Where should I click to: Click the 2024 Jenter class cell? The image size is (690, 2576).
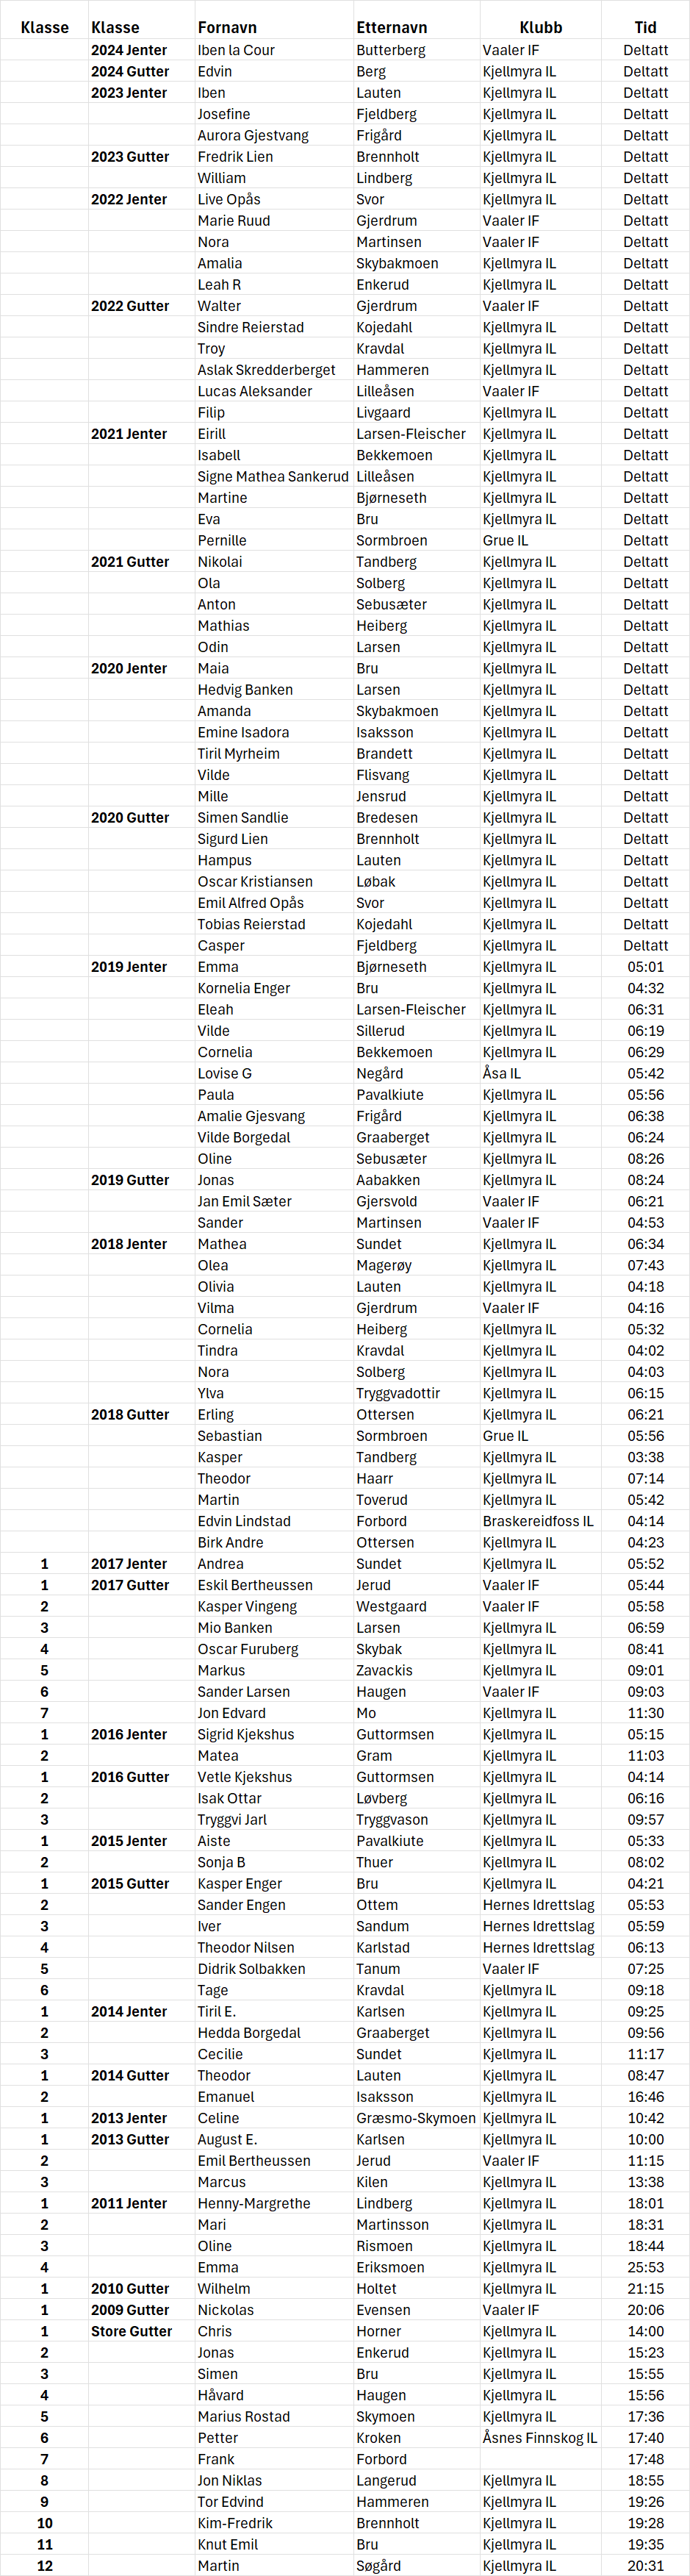129,50
